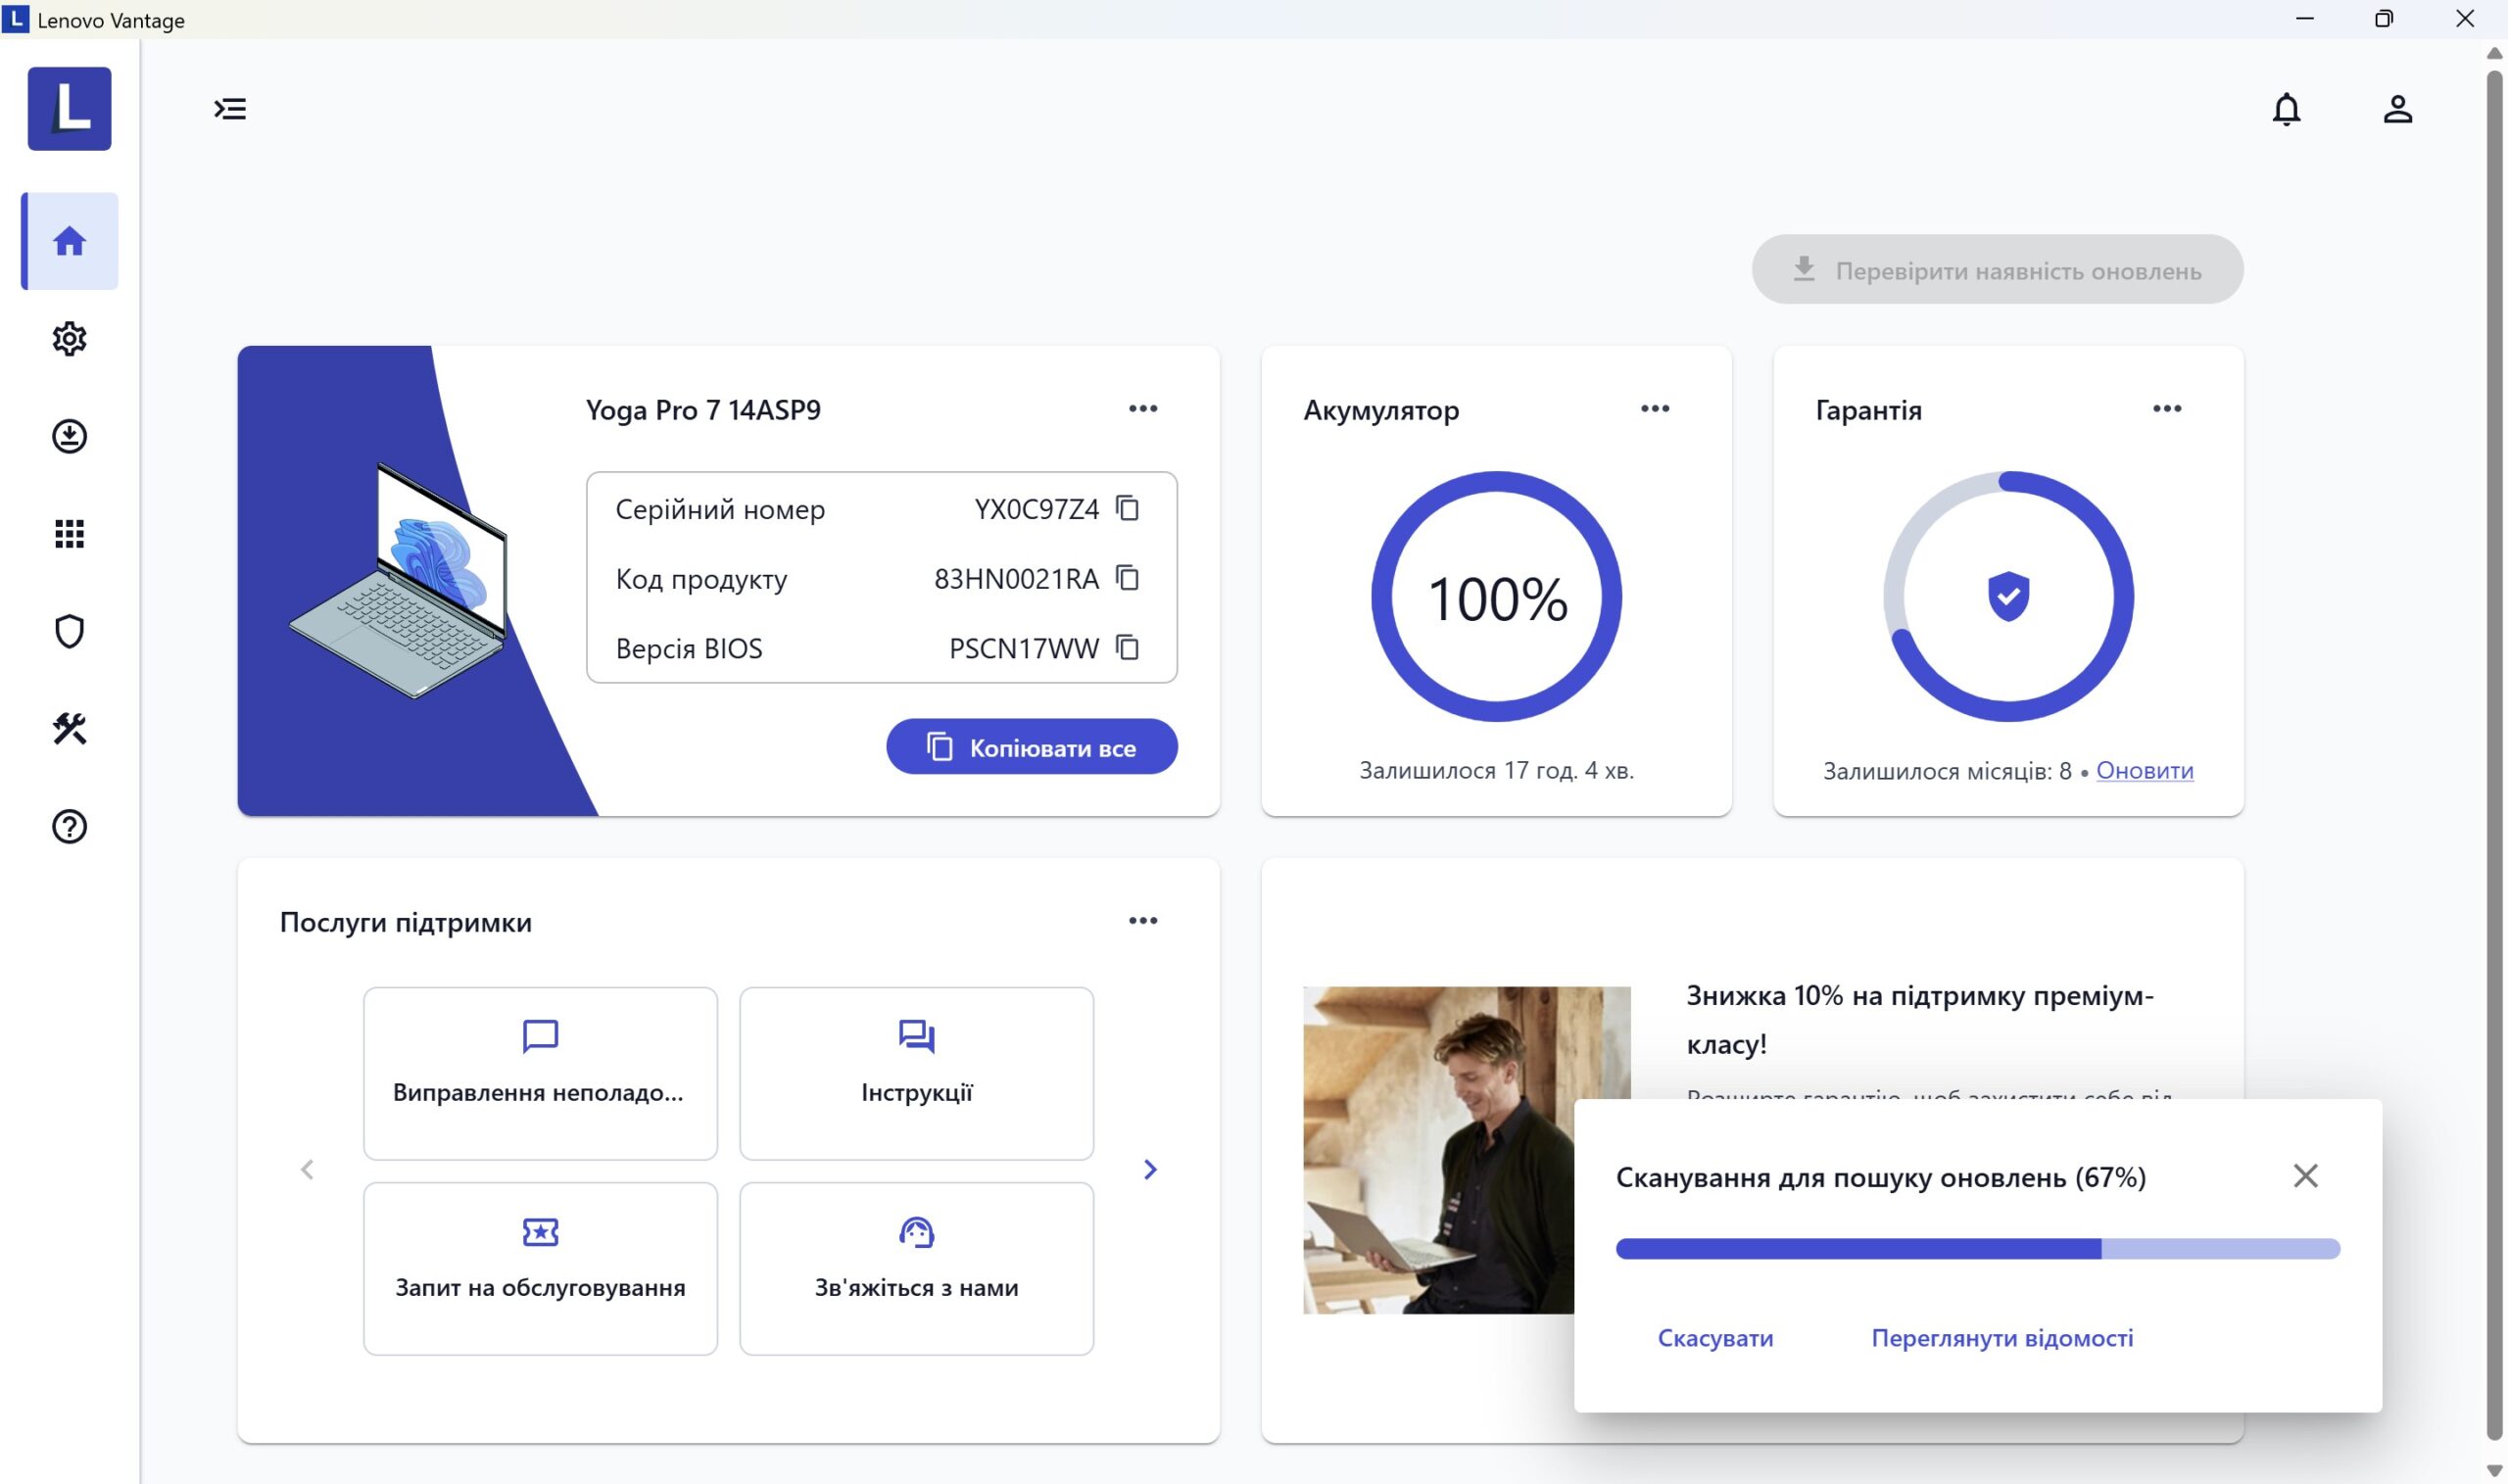Click the Оновити warranty link

pyautogui.click(x=2144, y=771)
